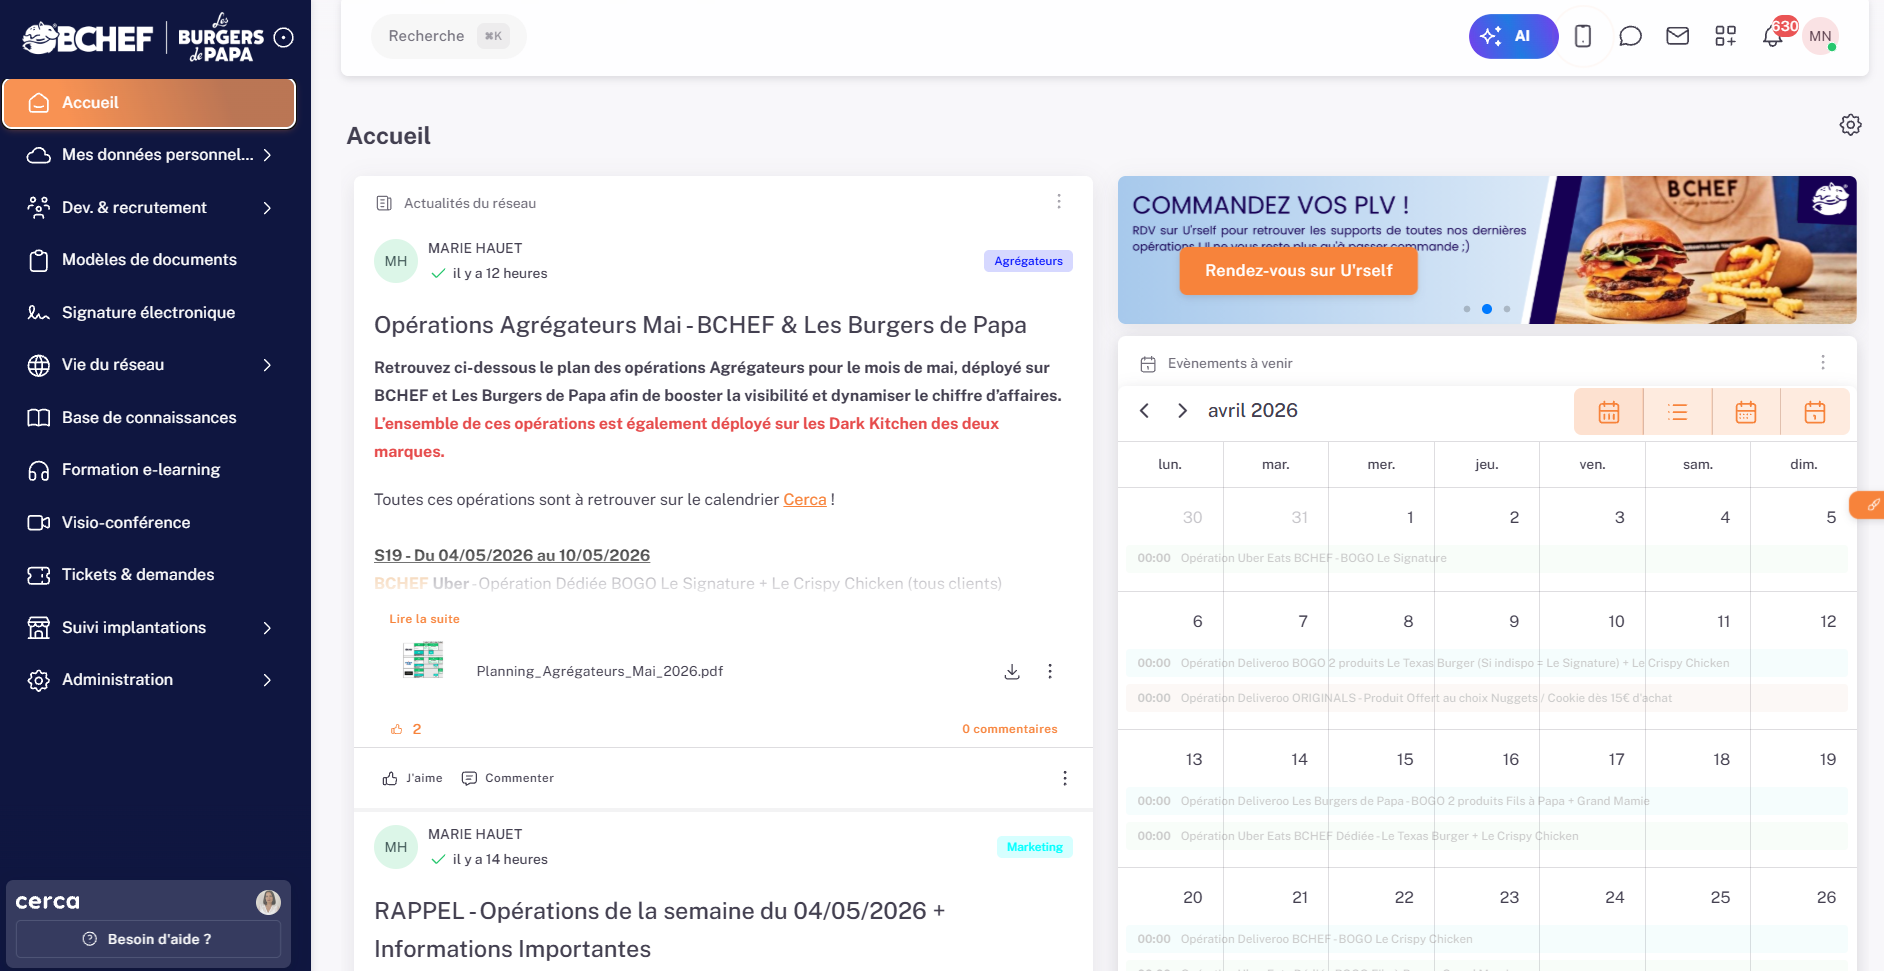This screenshot has height=971, width=1884.
Task: Expand Suivi implantations chevron
Action: point(267,628)
